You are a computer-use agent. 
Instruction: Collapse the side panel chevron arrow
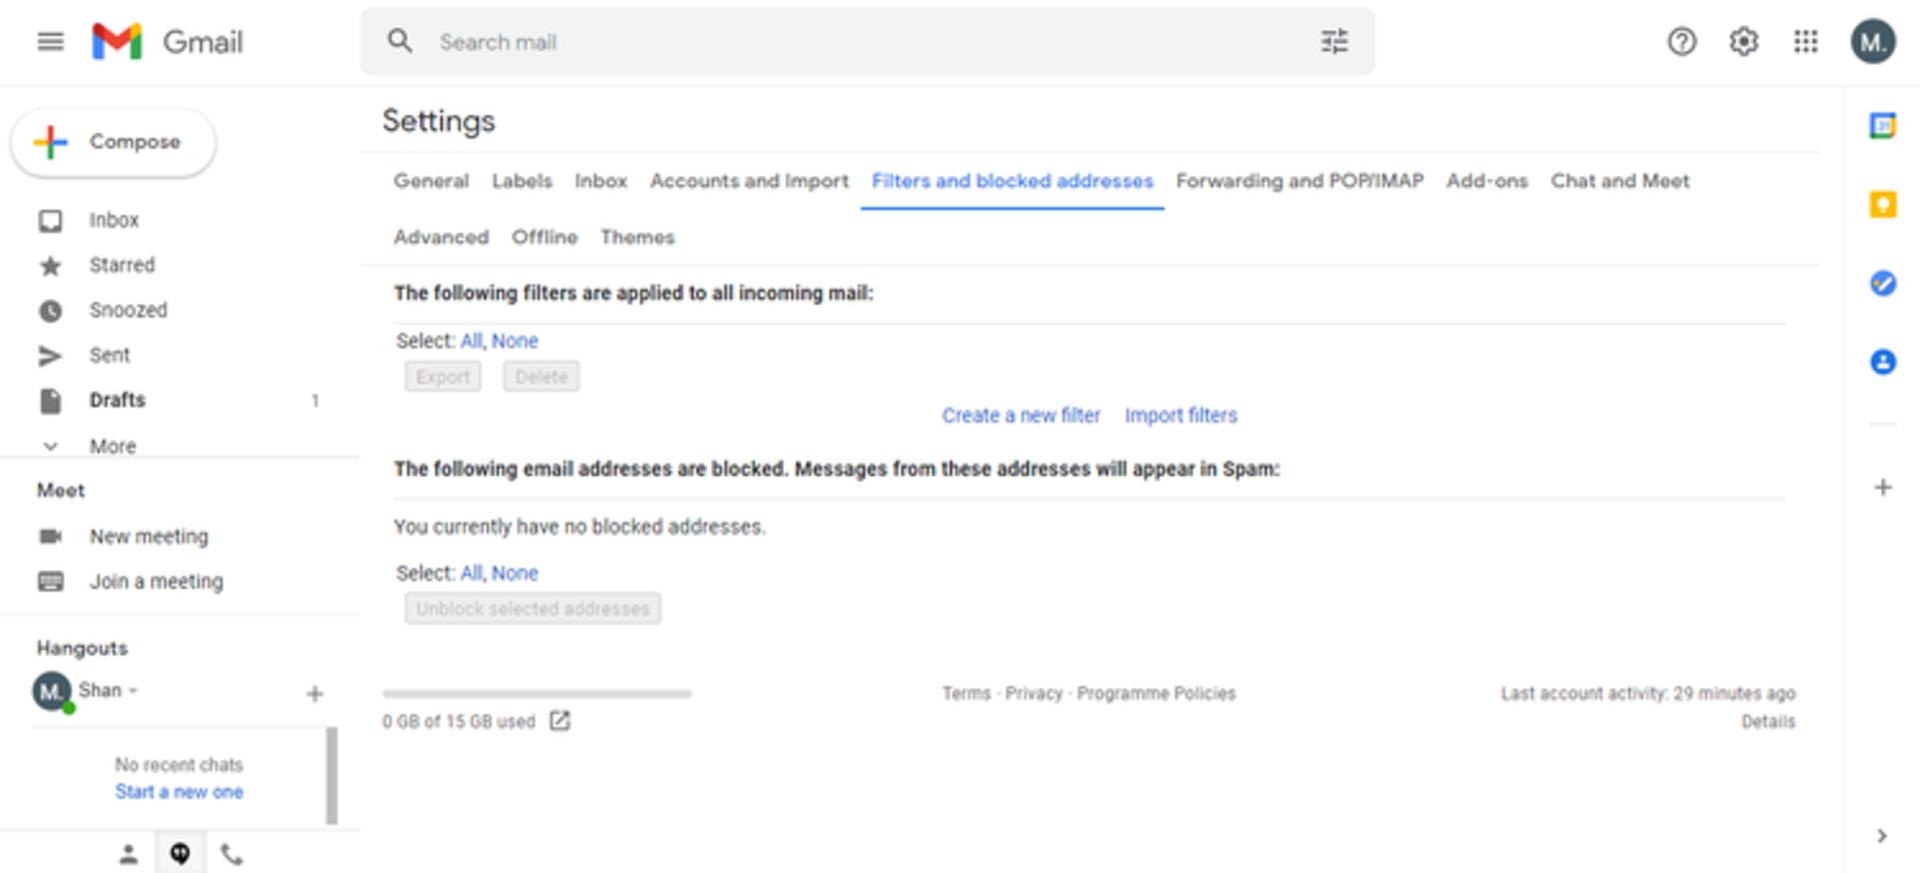[x=1881, y=836]
